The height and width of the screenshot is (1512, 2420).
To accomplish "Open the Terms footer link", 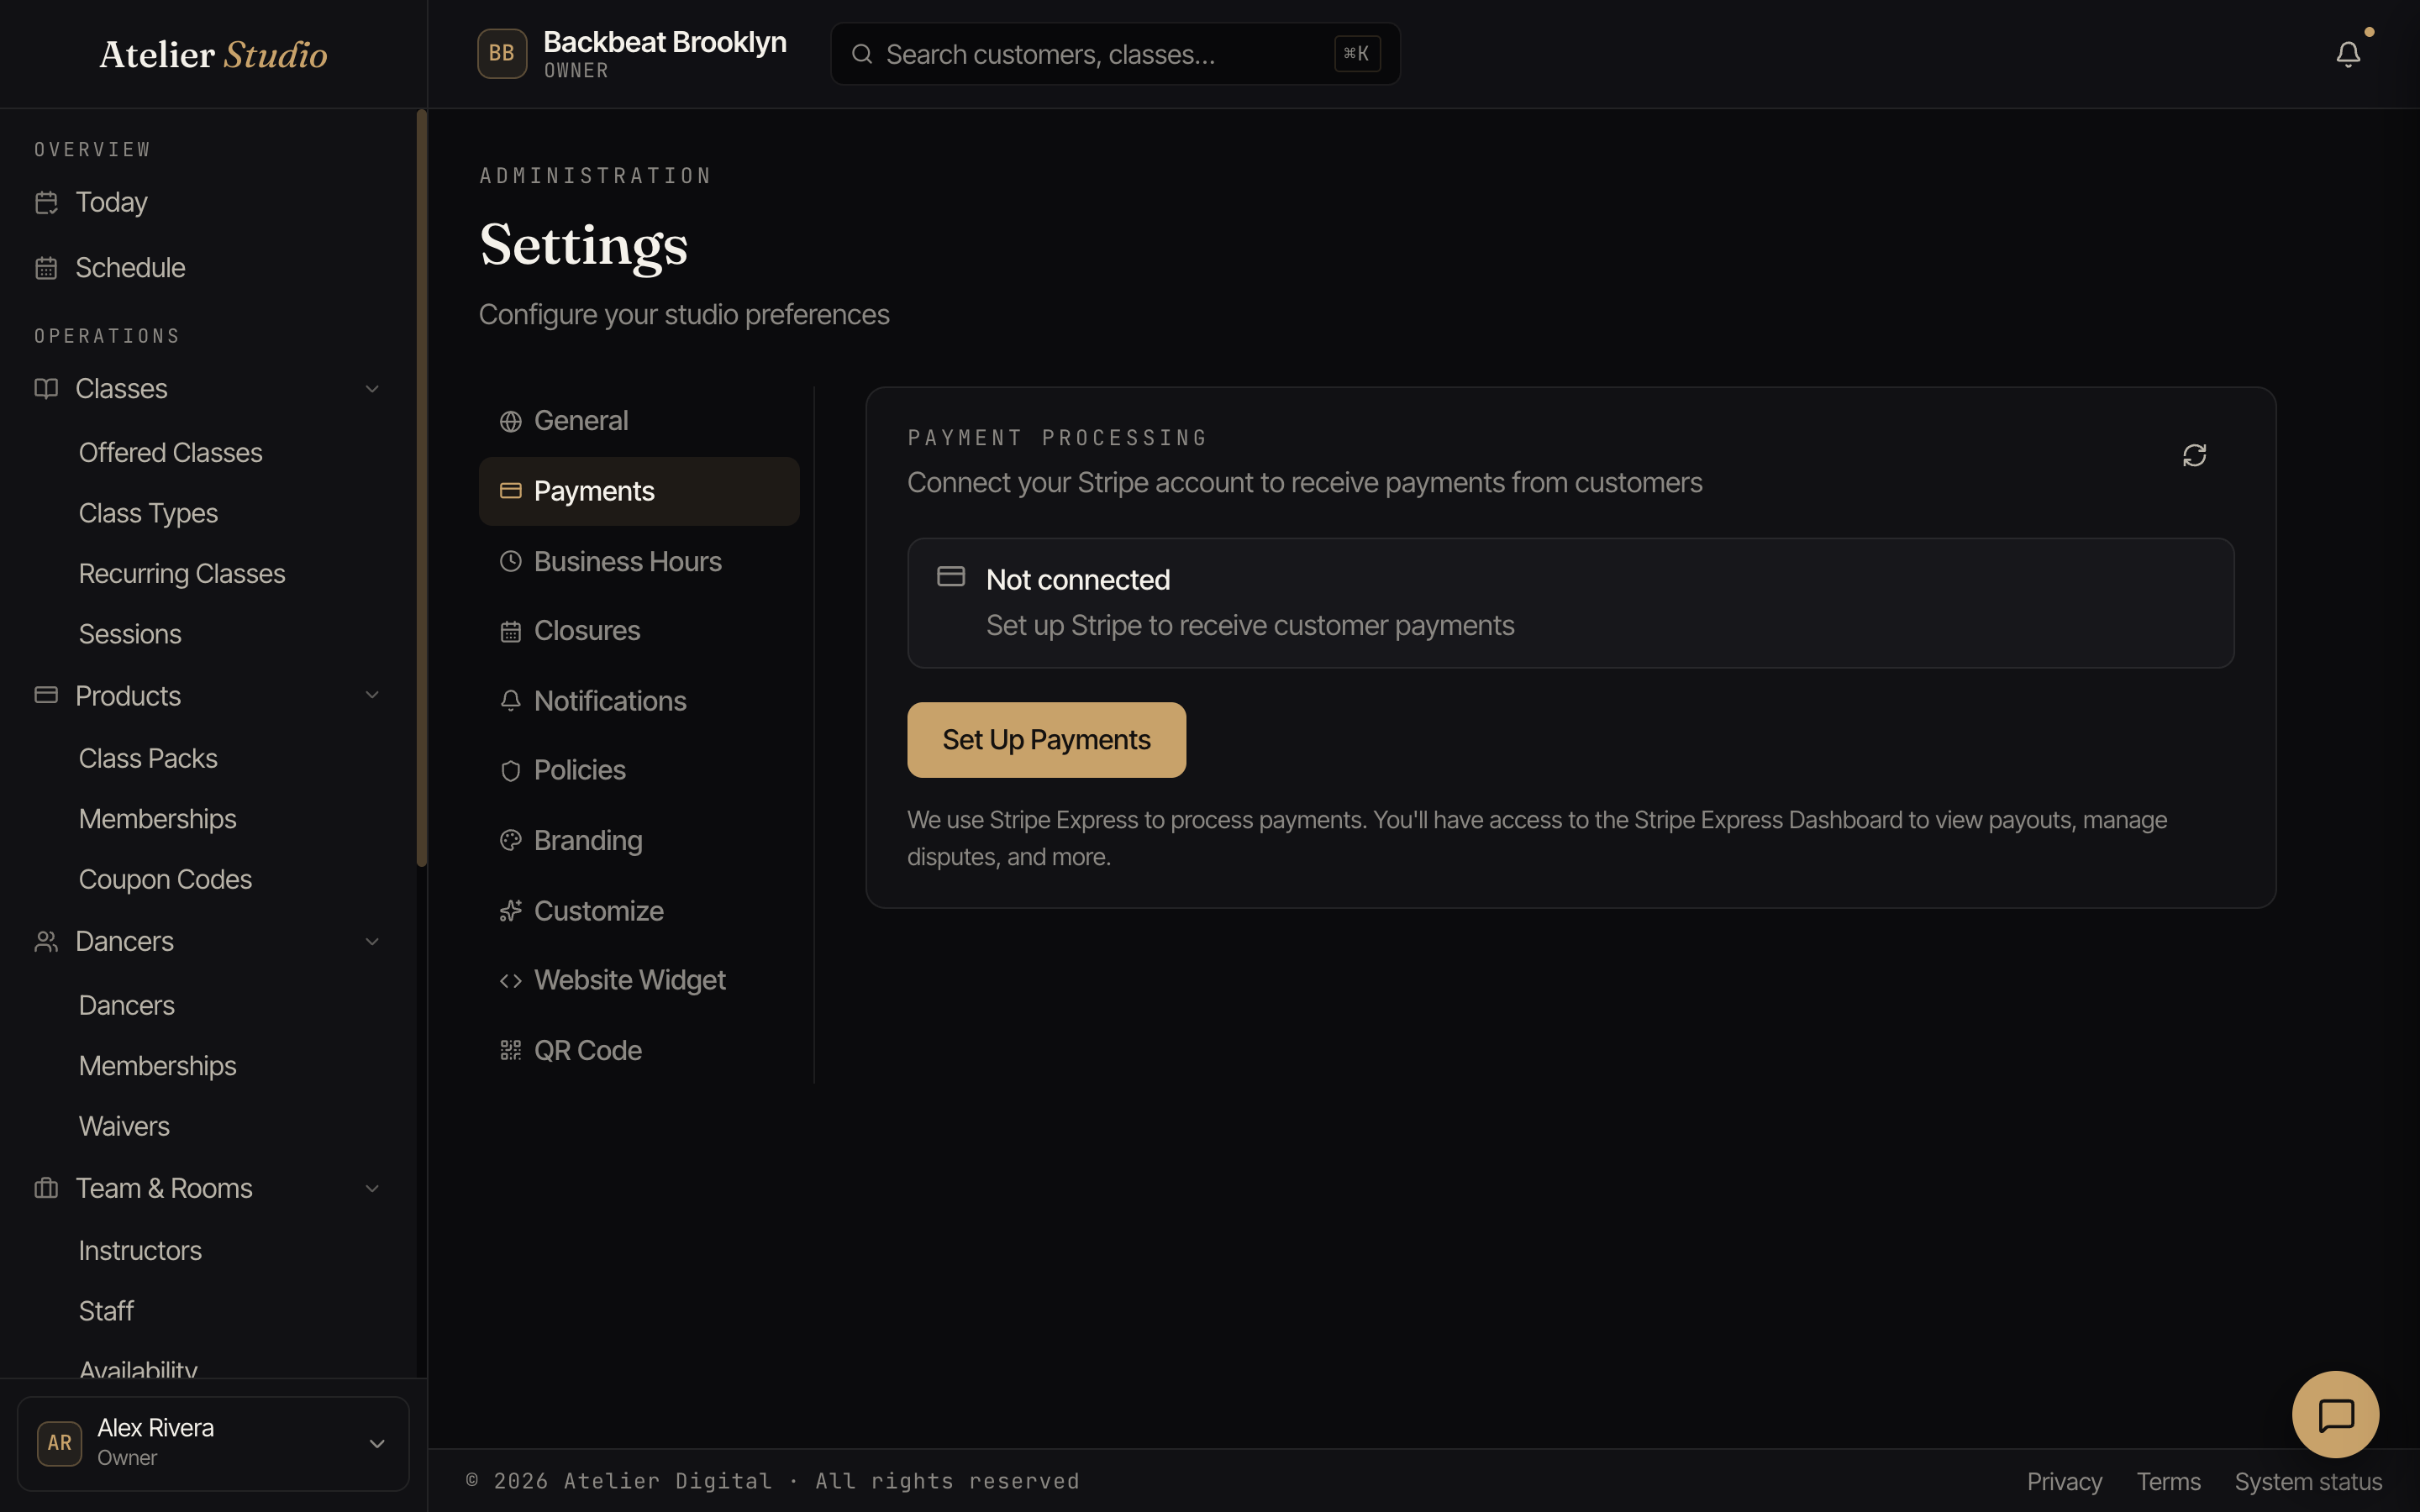I will 2168,1481.
